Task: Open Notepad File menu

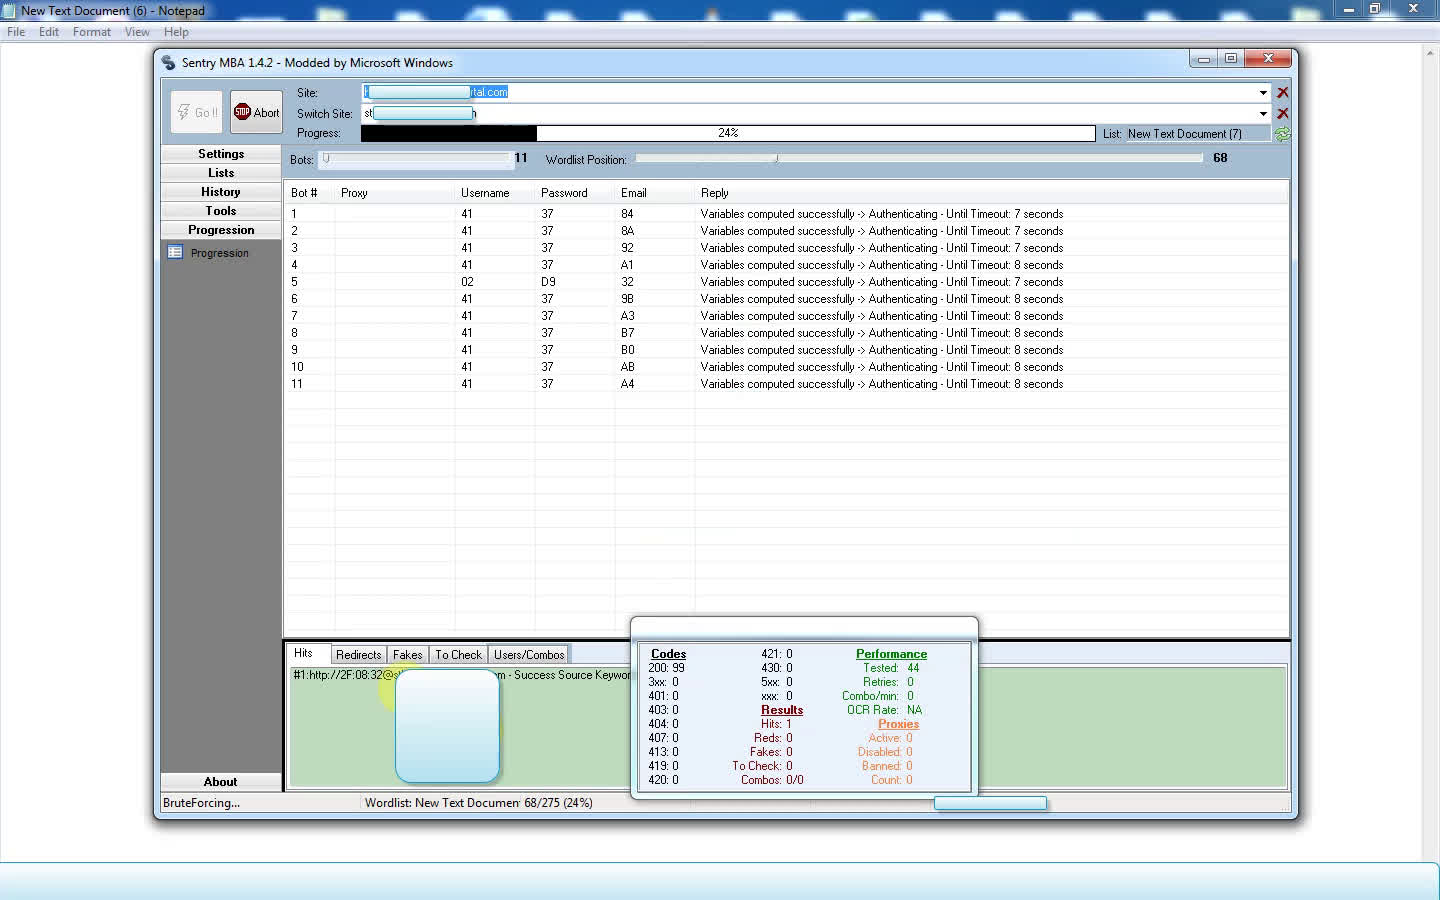Action: point(16,32)
